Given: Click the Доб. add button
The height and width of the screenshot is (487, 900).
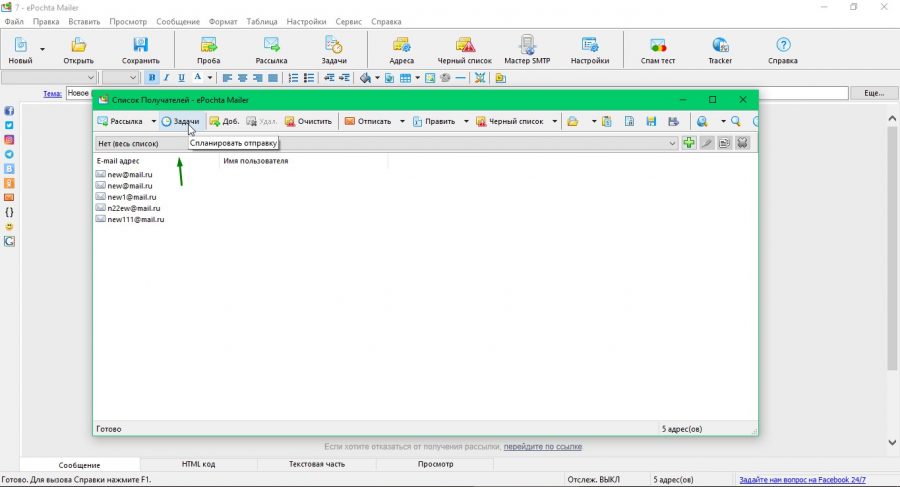Looking at the screenshot, I should [224, 121].
